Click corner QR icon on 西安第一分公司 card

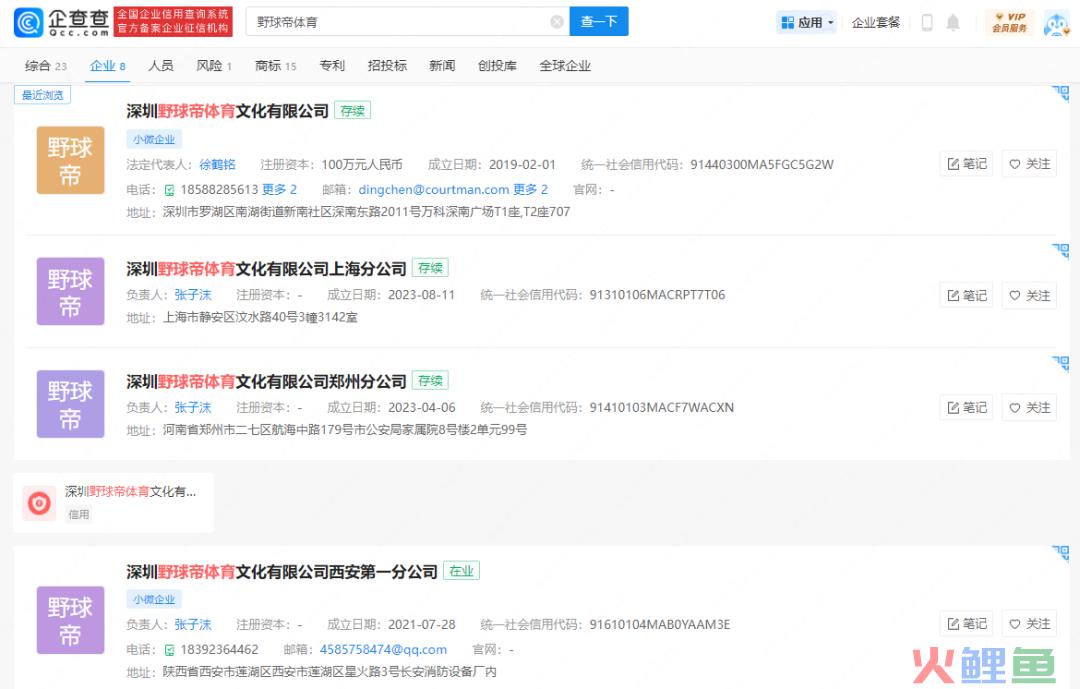(1061, 553)
